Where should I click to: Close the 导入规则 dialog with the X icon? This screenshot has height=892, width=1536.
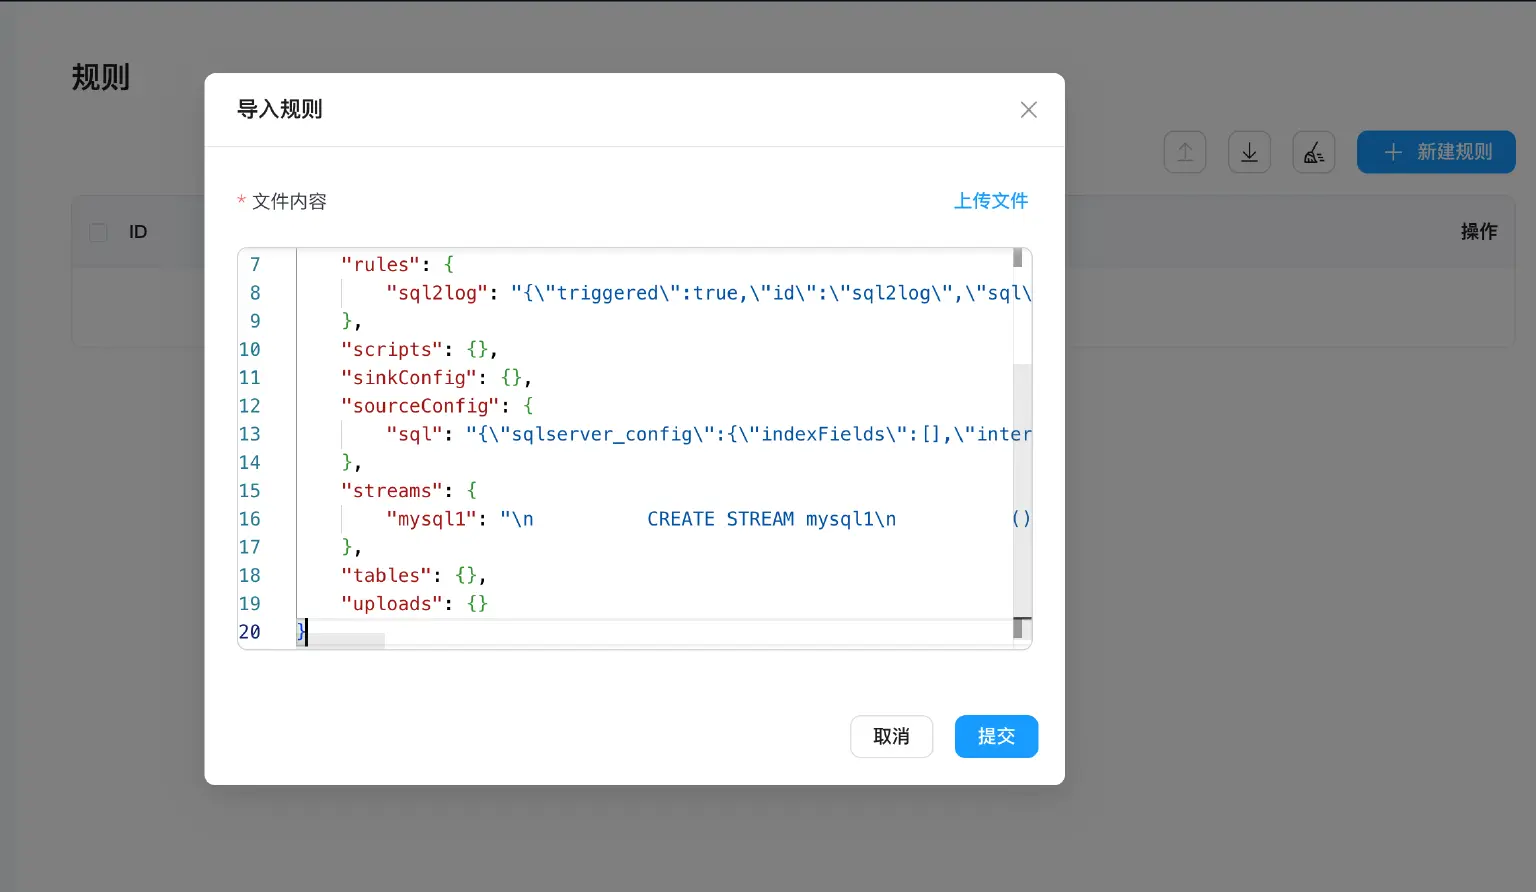(1028, 110)
